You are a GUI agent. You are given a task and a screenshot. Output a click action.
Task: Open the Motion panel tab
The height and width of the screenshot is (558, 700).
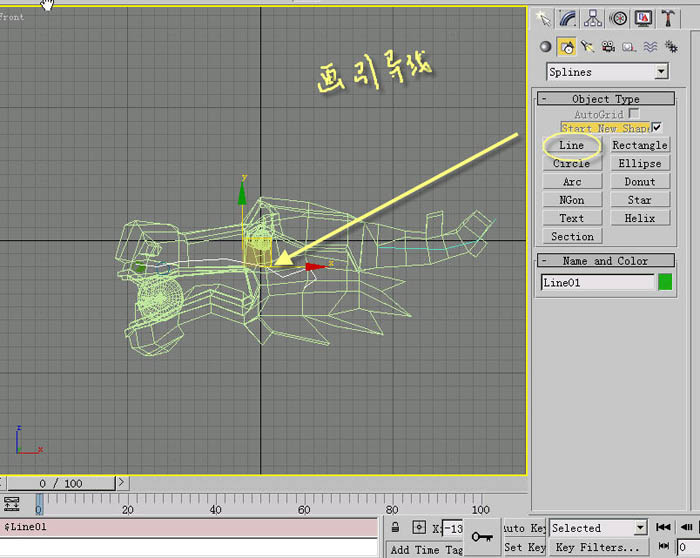[x=618, y=18]
